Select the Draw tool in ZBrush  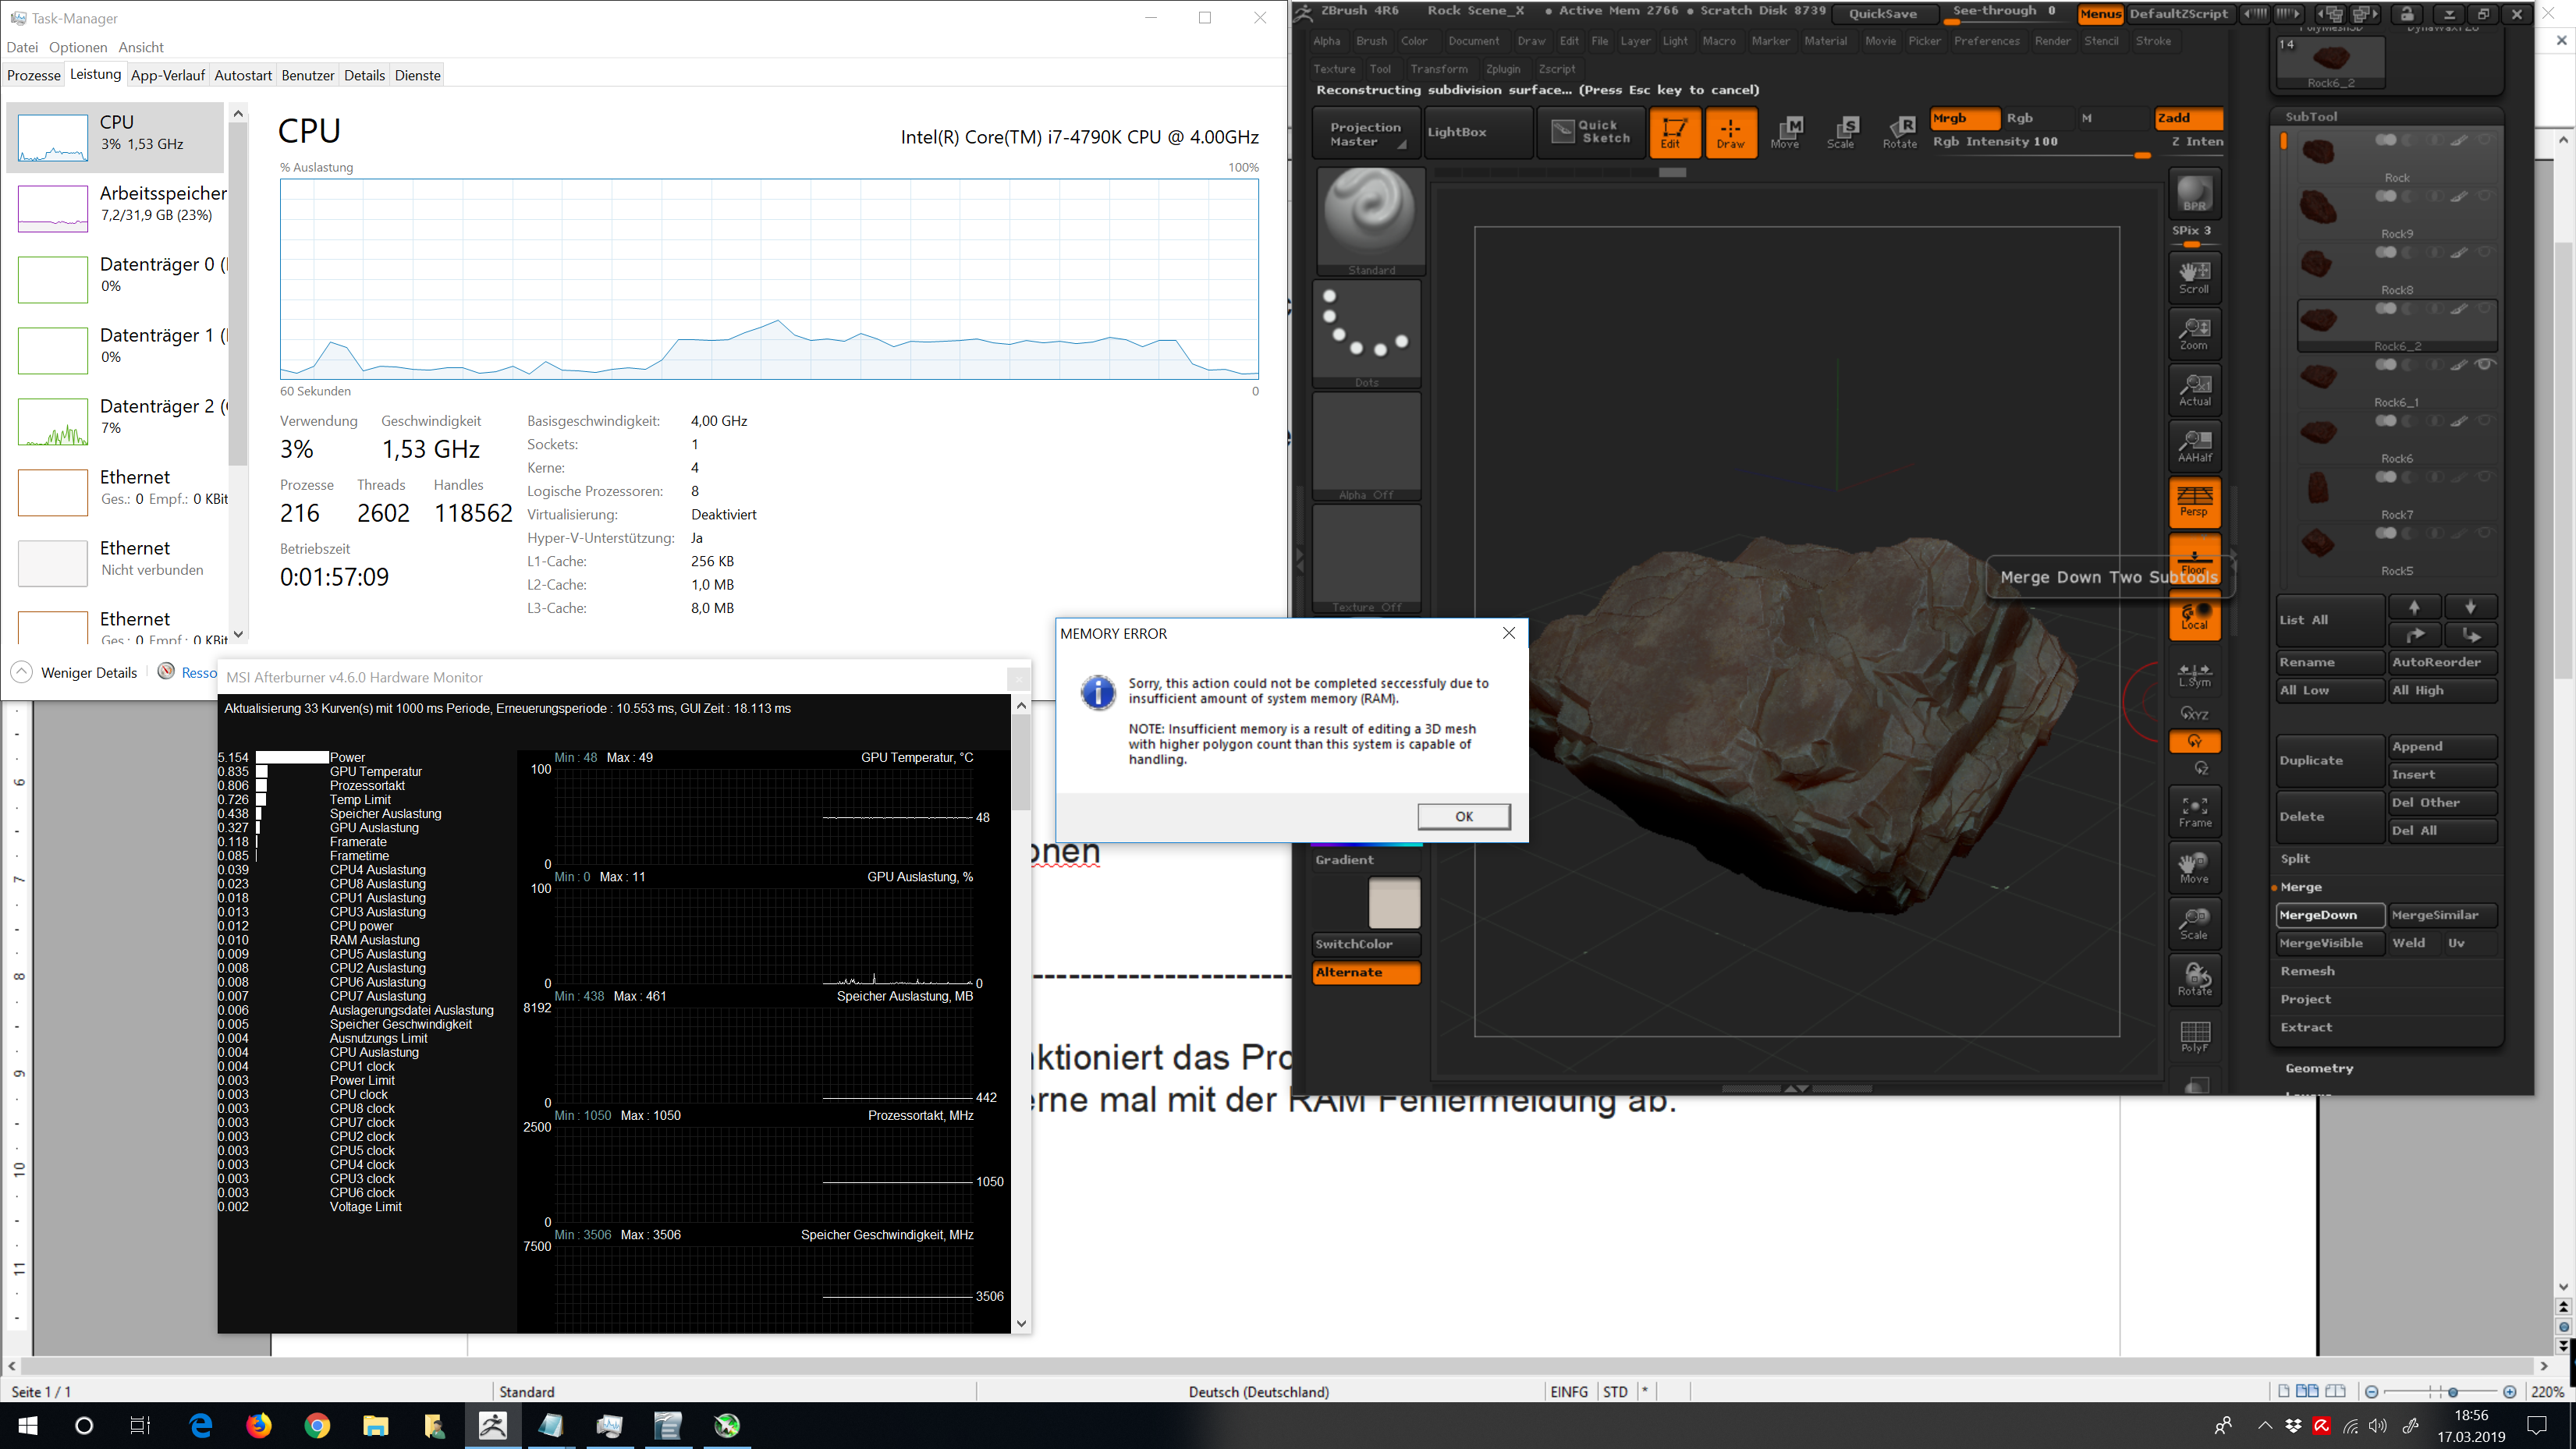(x=1729, y=131)
